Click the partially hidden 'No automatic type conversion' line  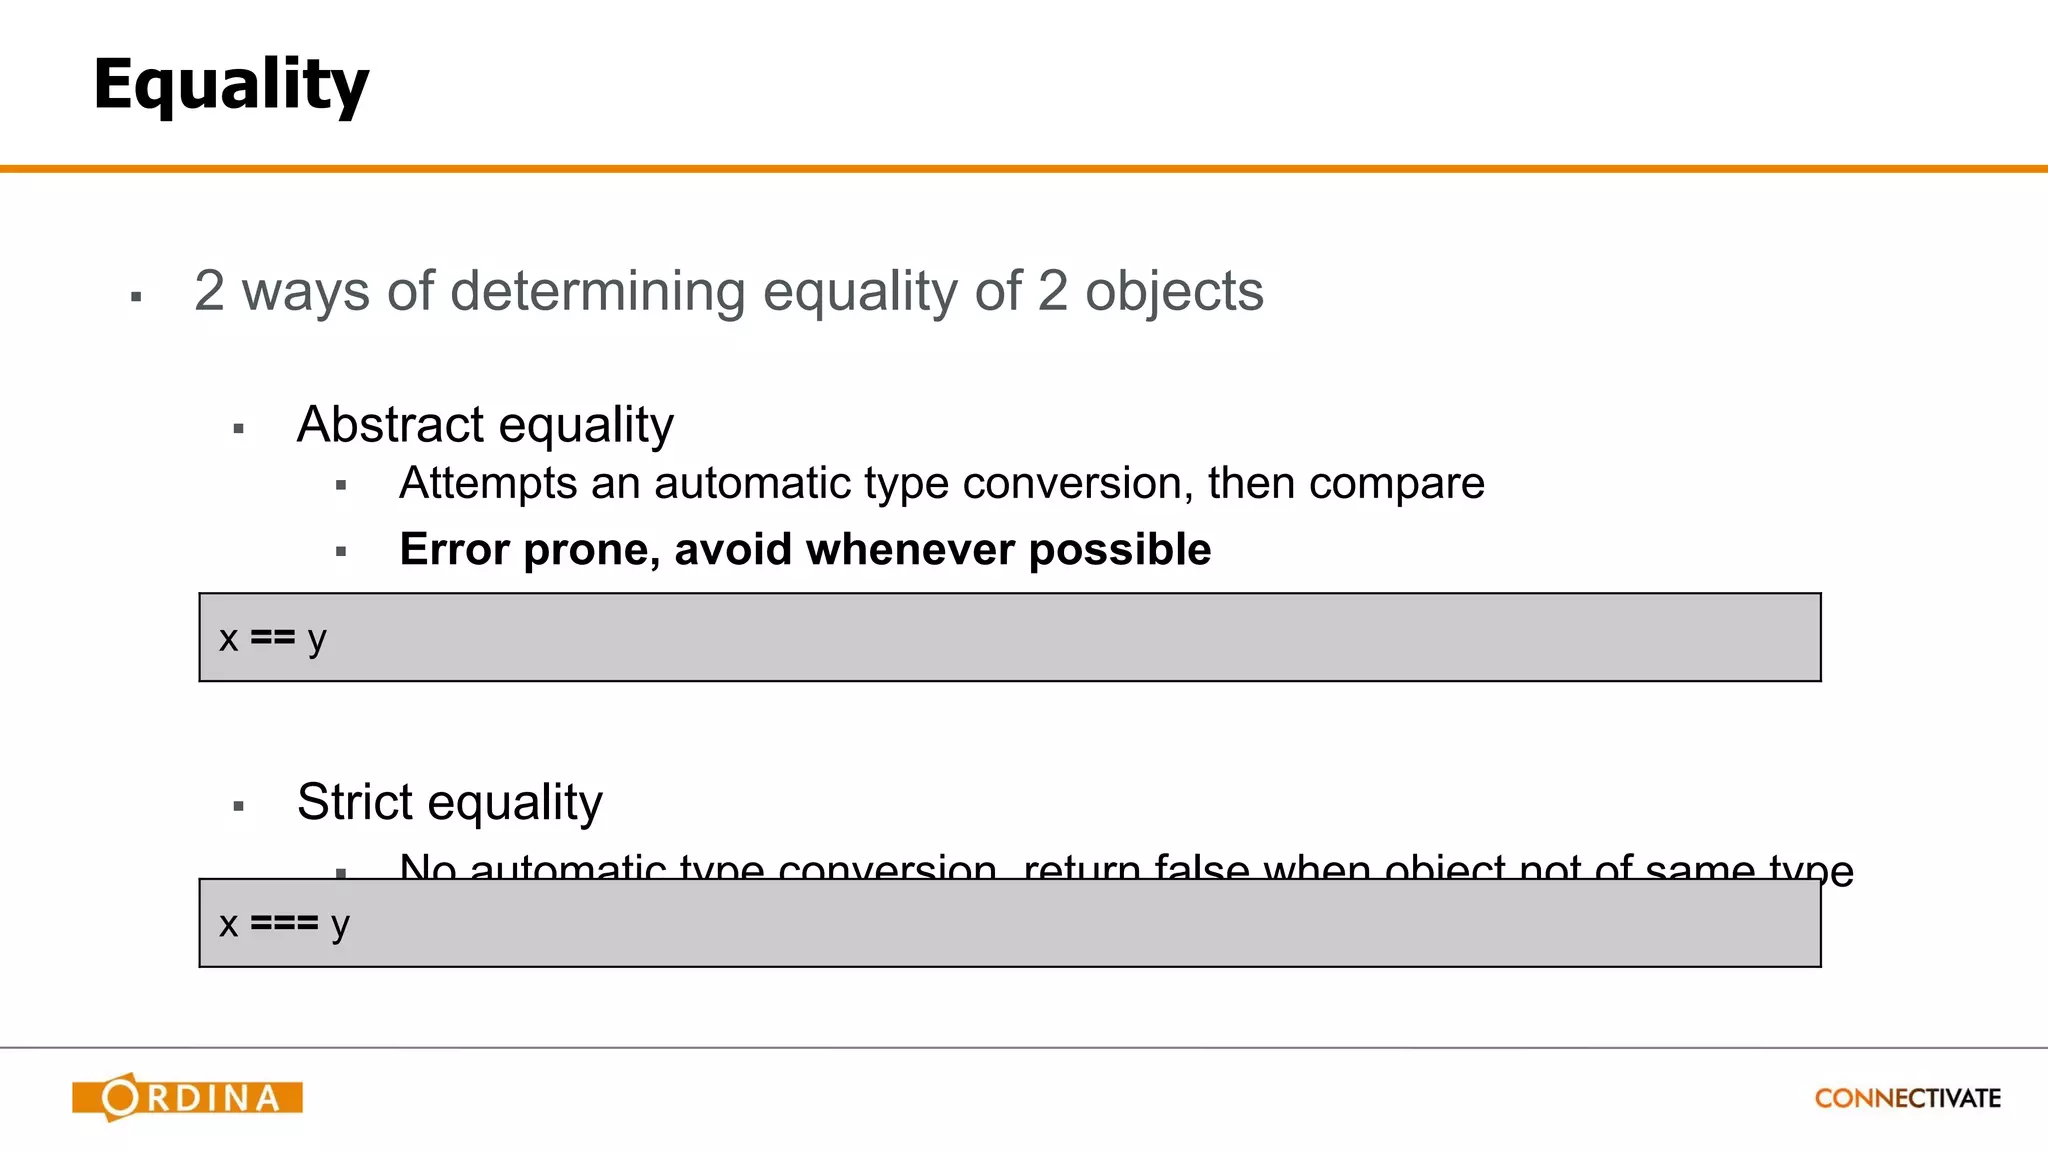(x=1126, y=865)
